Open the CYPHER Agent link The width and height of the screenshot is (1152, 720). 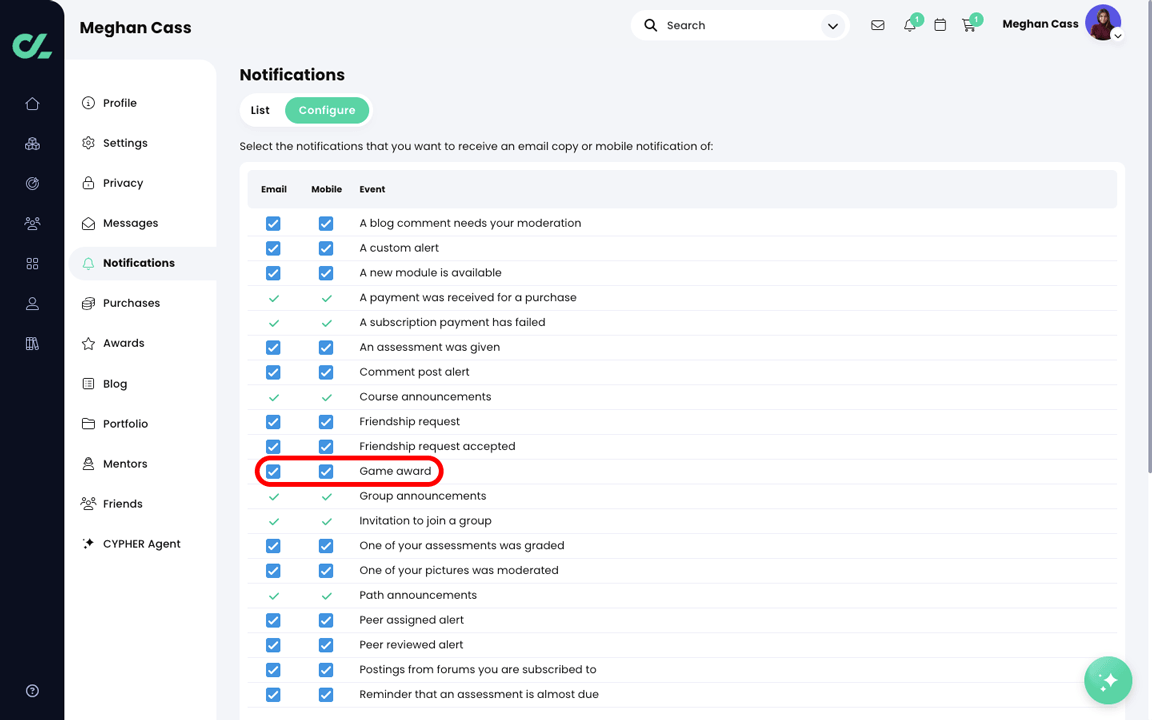pos(142,544)
